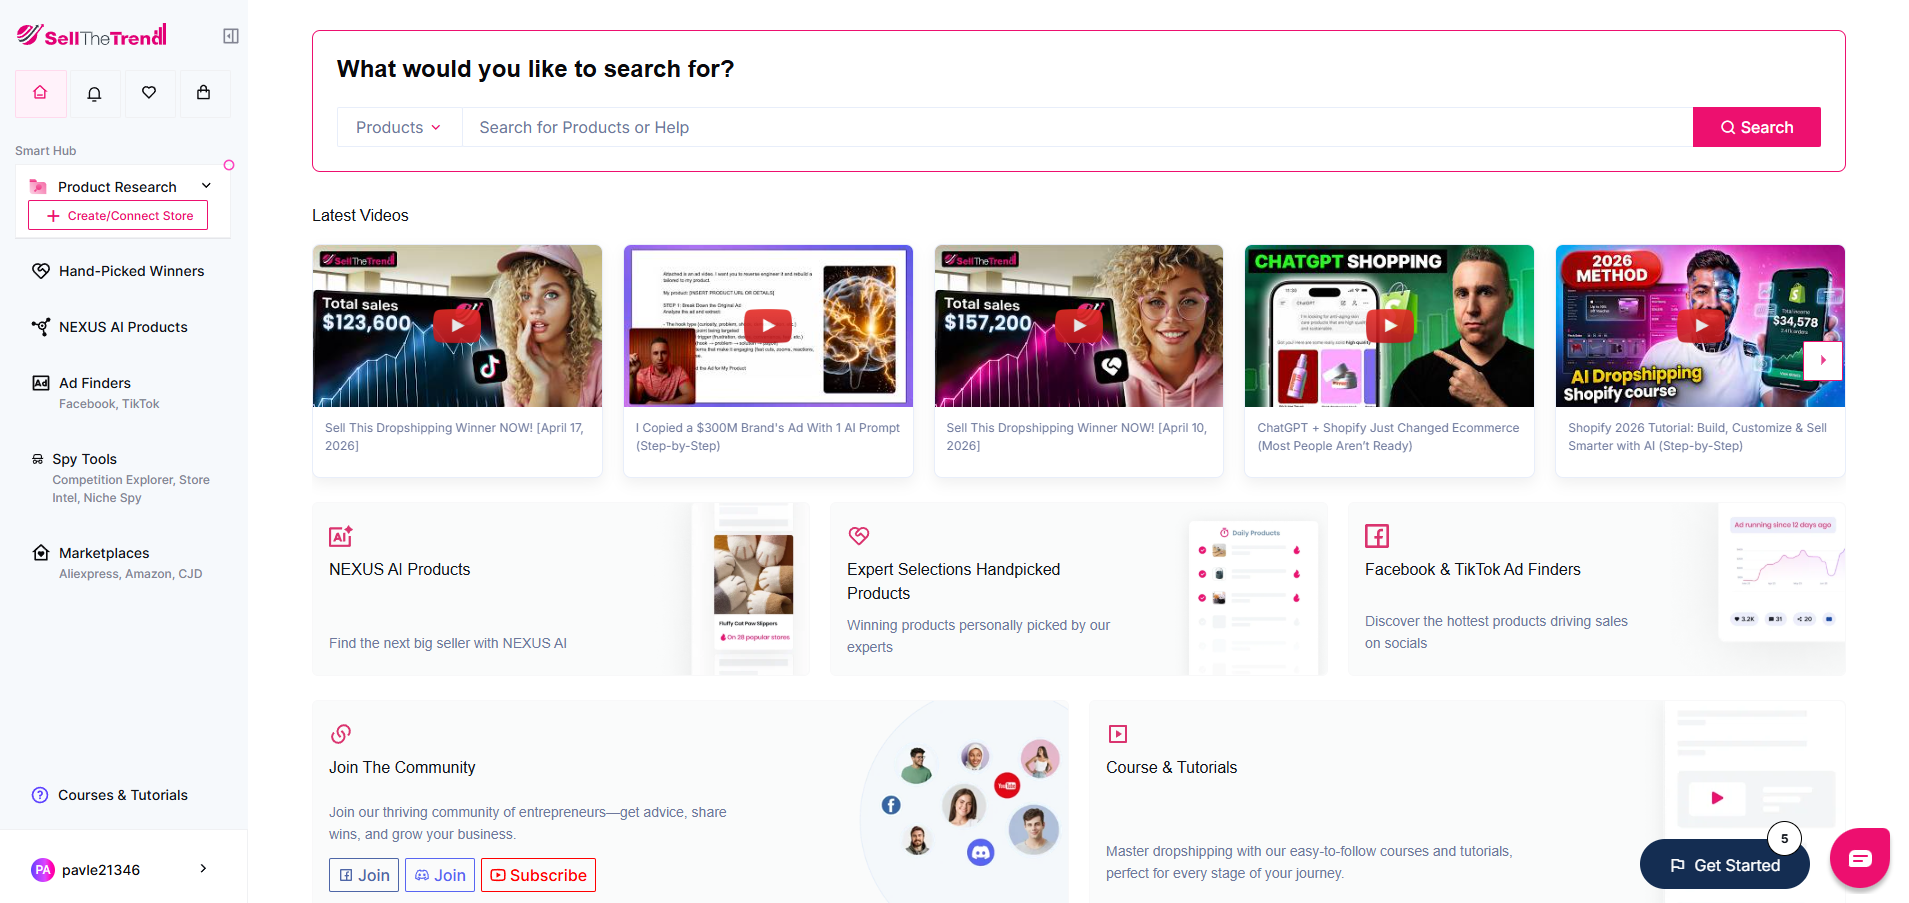The width and height of the screenshot is (1909, 903).
Task: Click the 'Latest Videos' heading
Action: click(x=360, y=215)
